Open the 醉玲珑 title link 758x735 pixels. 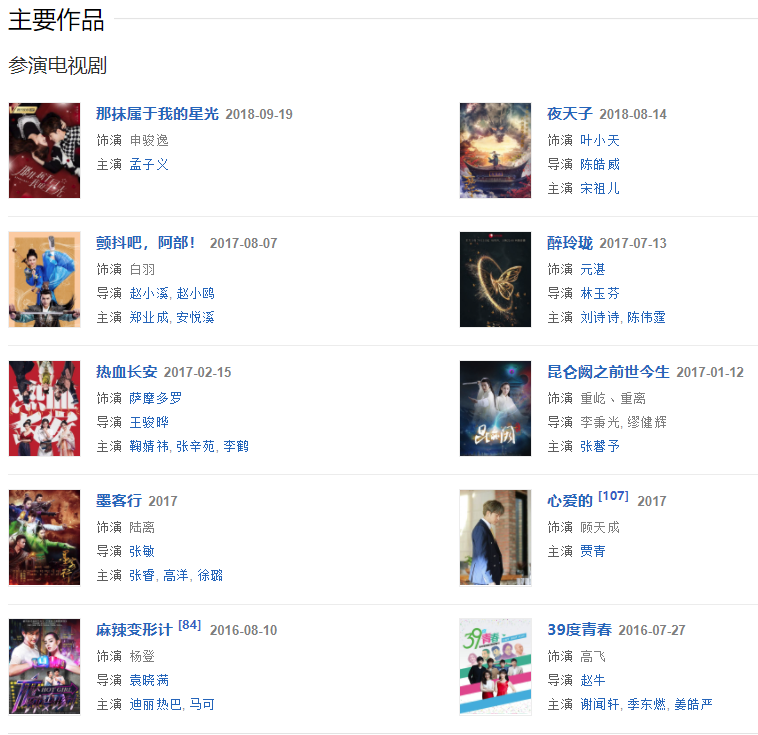(x=569, y=243)
